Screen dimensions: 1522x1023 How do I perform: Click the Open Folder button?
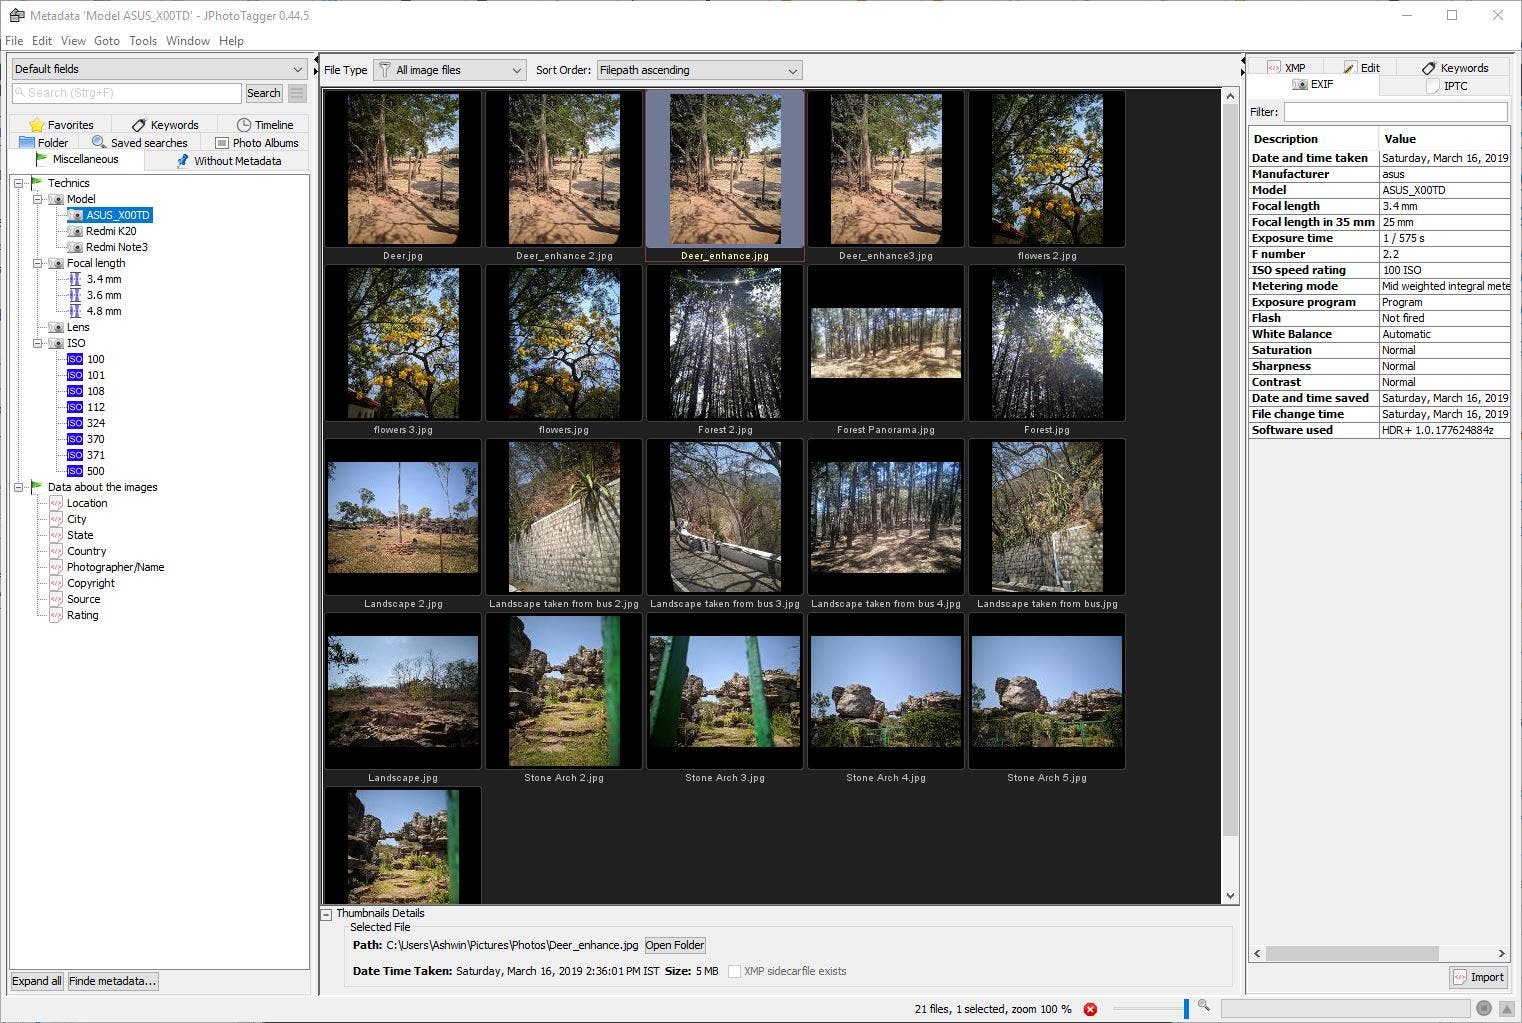click(x=675, y=945)
